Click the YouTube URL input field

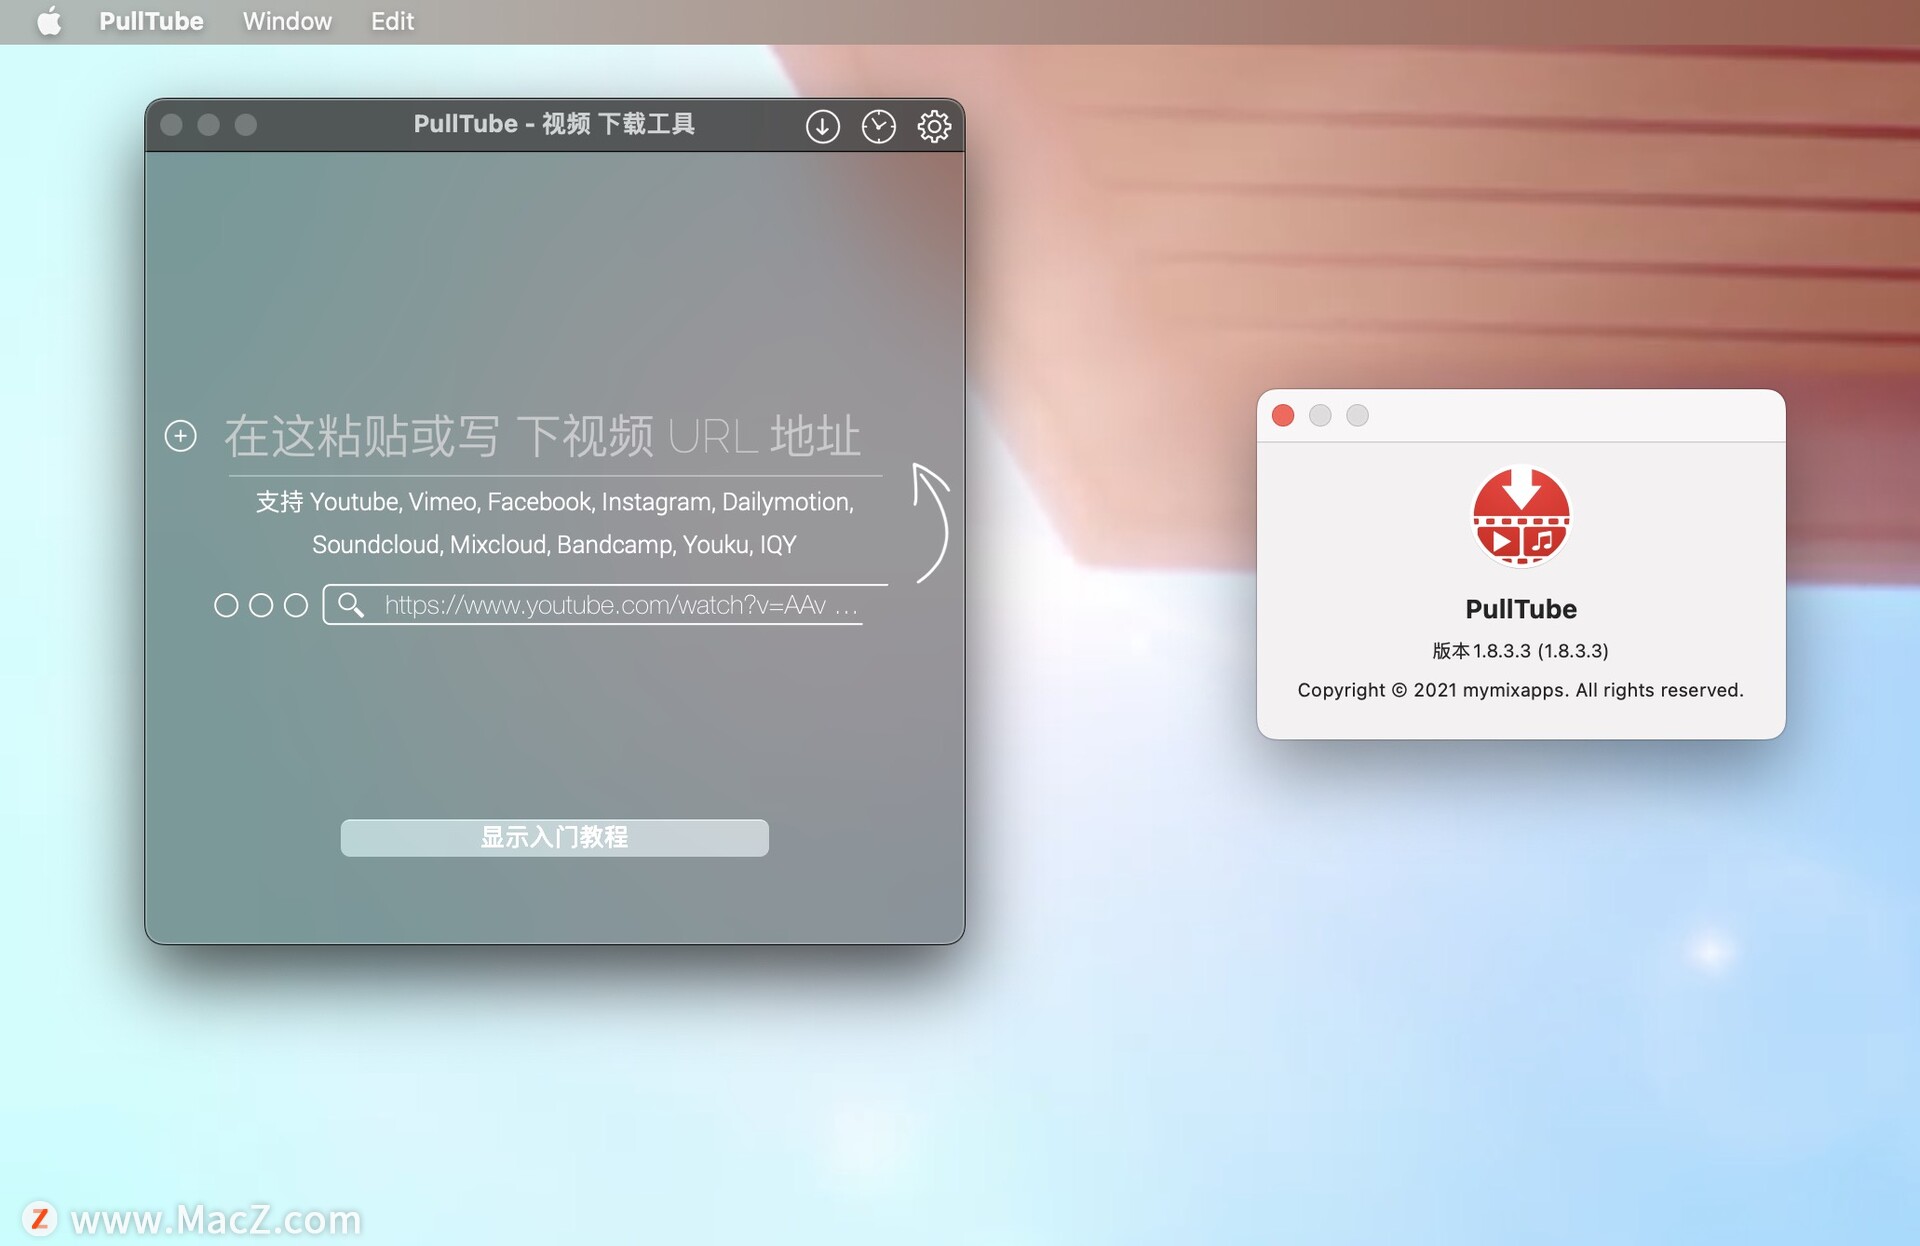tap(605, 605)
